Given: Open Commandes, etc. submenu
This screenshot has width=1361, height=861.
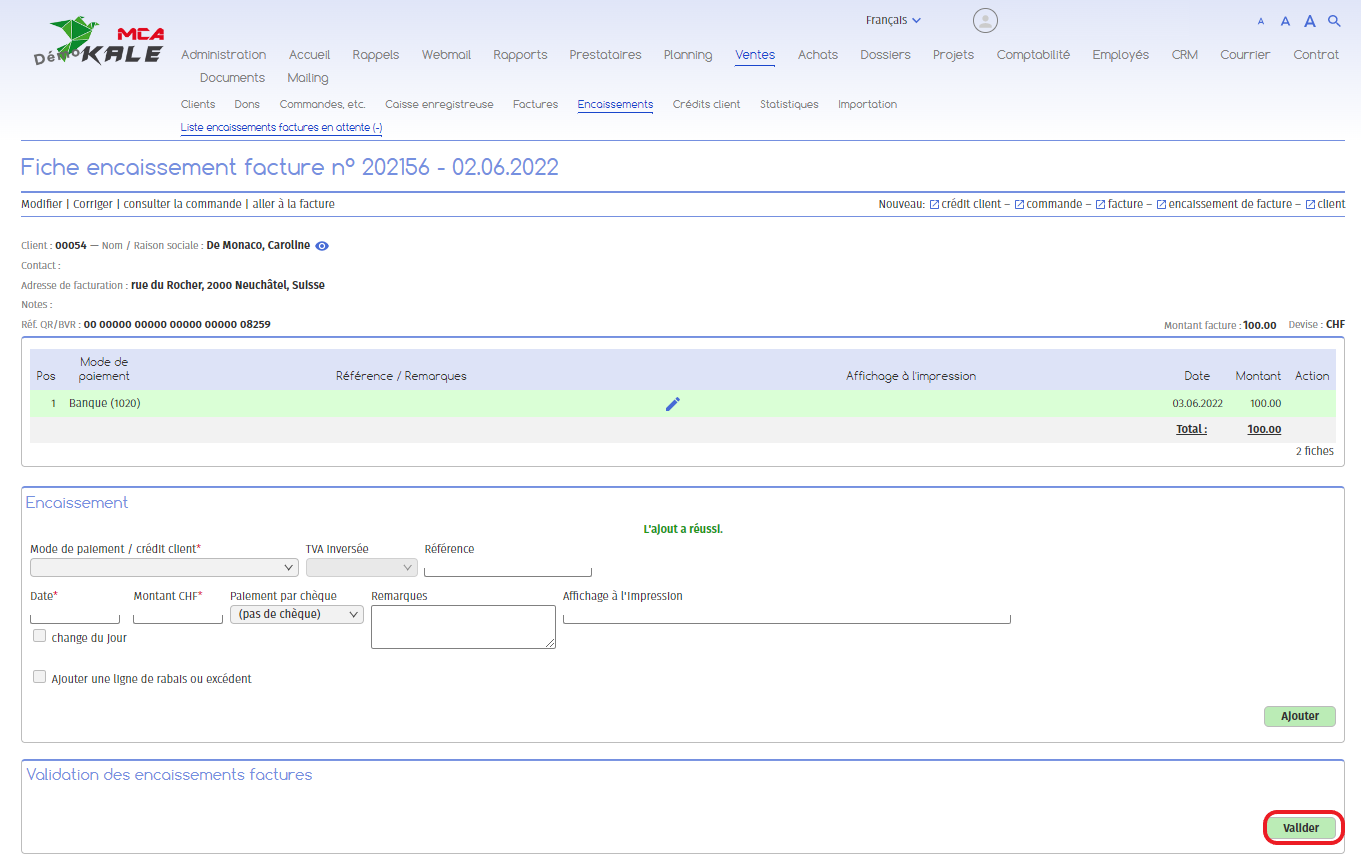Looking at the screenshot, I should pos(322,104).
